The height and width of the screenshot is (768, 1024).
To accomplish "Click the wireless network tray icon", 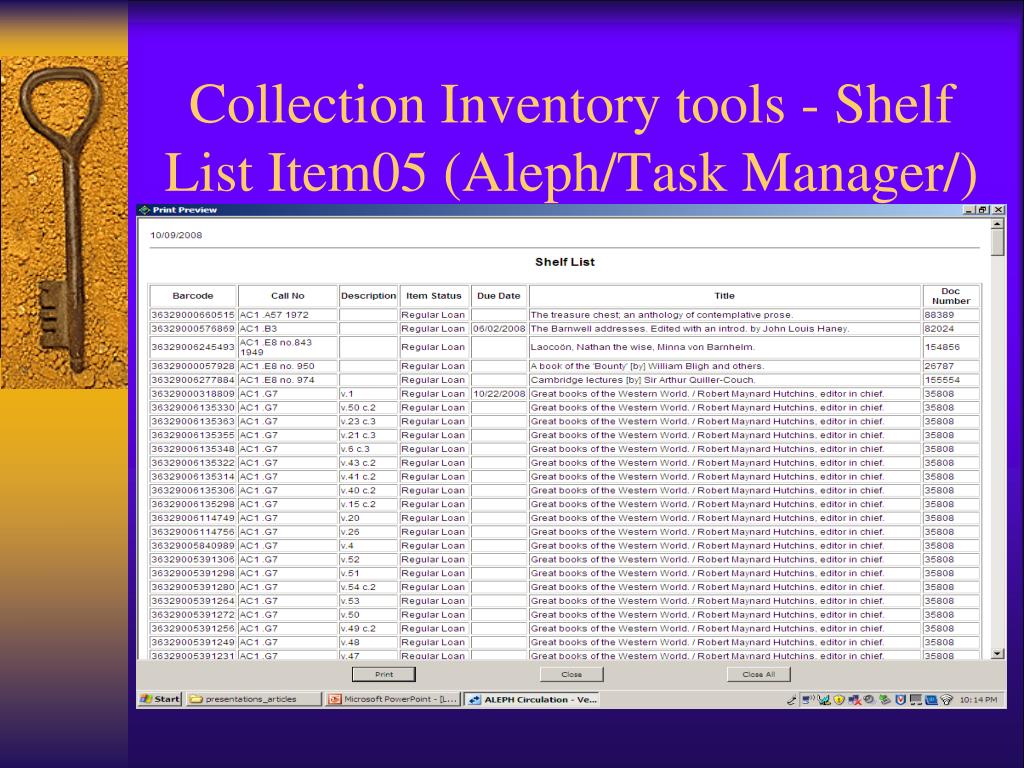I will 946,699.
